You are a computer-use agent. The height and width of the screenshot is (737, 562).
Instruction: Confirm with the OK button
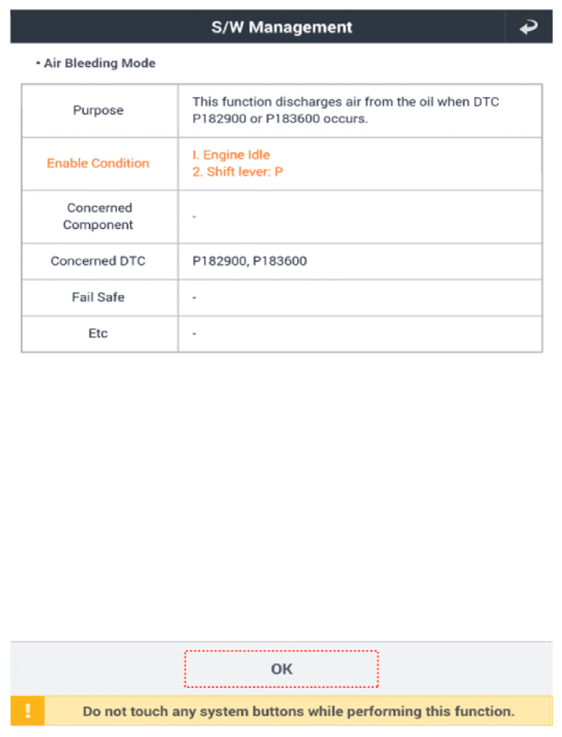[x=281, y=669]
